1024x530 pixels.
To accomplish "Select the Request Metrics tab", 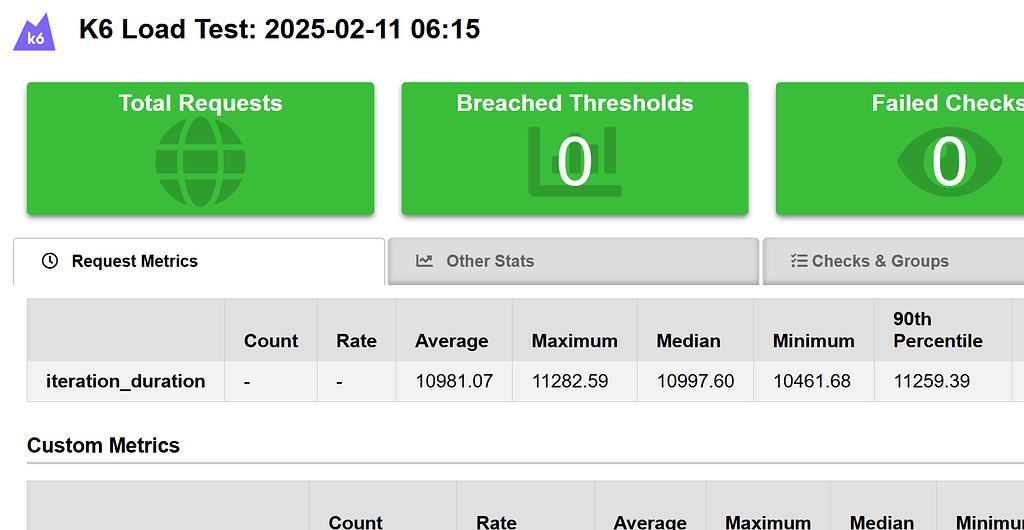I will pos(199,261).
